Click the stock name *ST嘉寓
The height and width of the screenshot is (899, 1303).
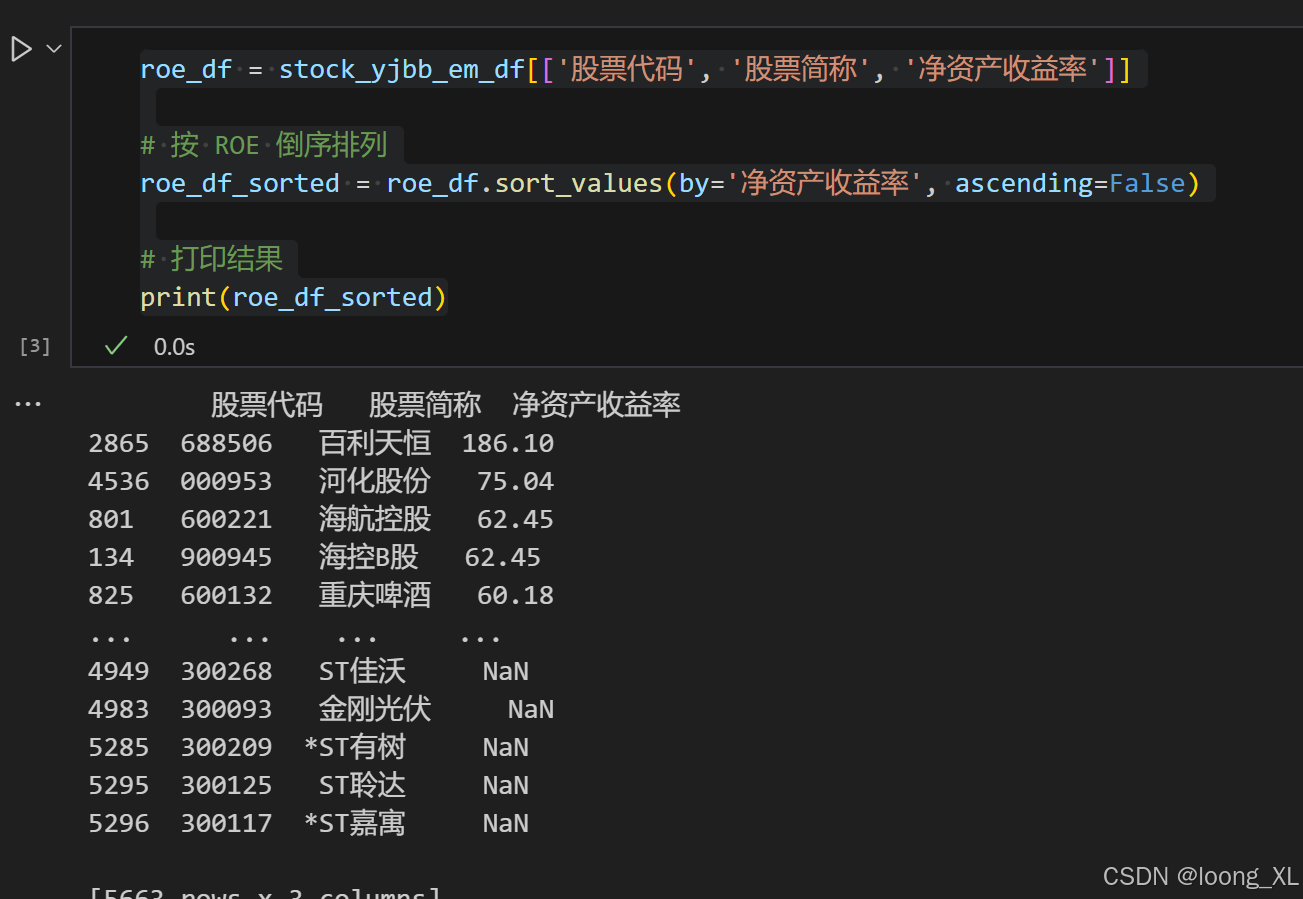coord(355,823)
